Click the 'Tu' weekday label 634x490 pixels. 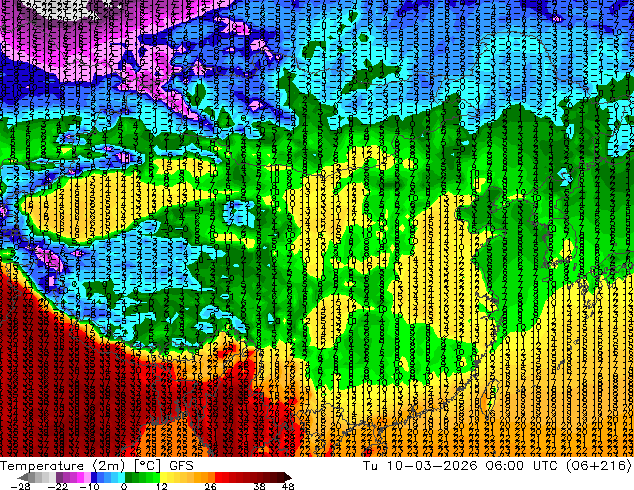click(x=370, y=466)
